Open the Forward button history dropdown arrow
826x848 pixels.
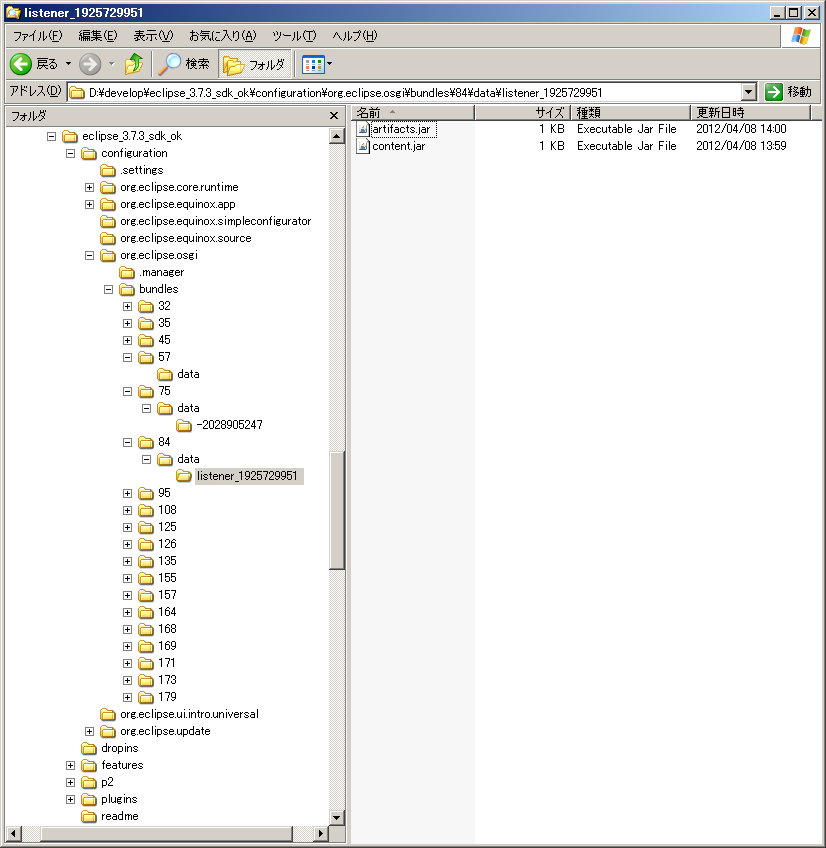[112, 64]
